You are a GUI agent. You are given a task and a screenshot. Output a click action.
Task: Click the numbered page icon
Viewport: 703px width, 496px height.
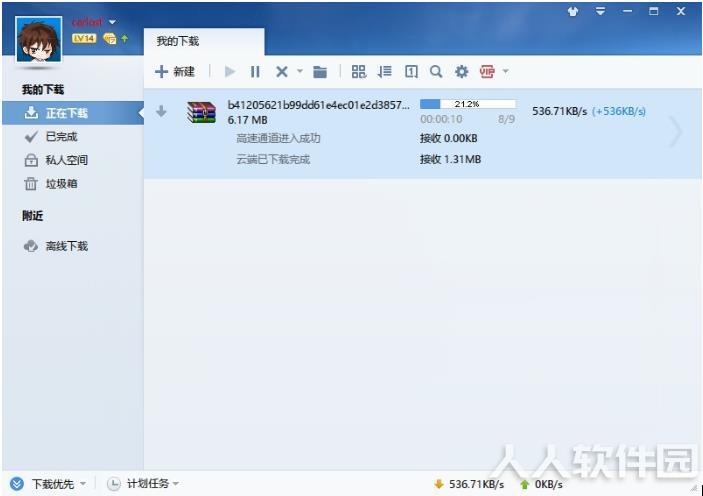[411, 72]
